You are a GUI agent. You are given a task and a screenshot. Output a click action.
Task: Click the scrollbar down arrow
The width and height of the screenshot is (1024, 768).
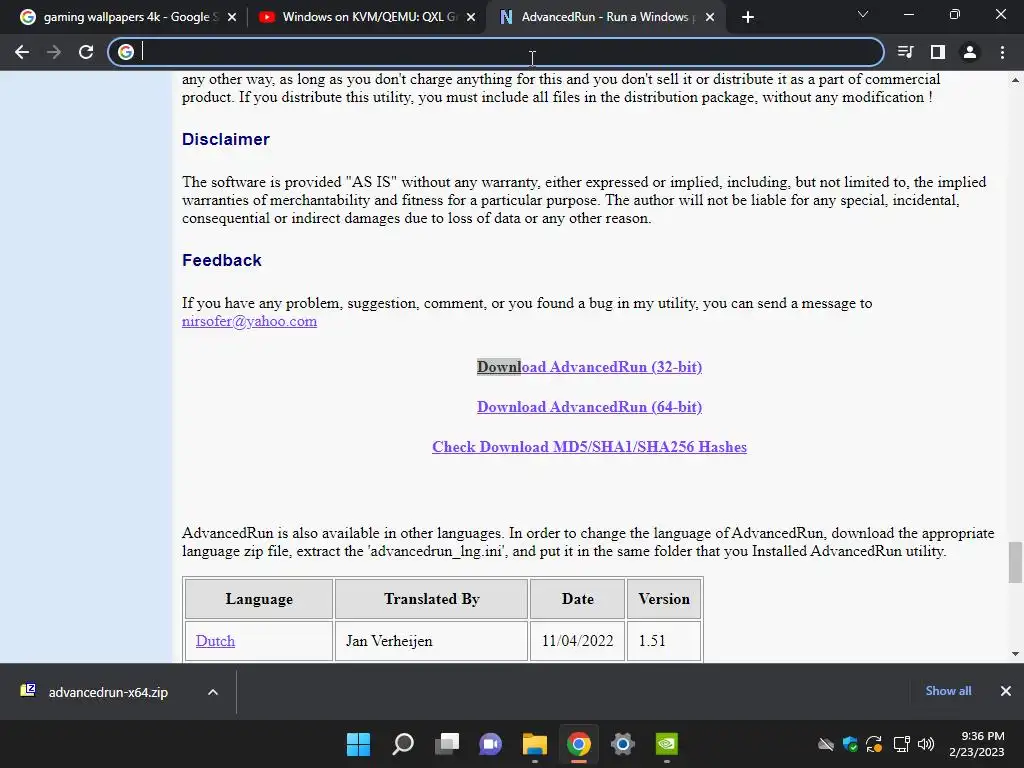(1015, 654)
